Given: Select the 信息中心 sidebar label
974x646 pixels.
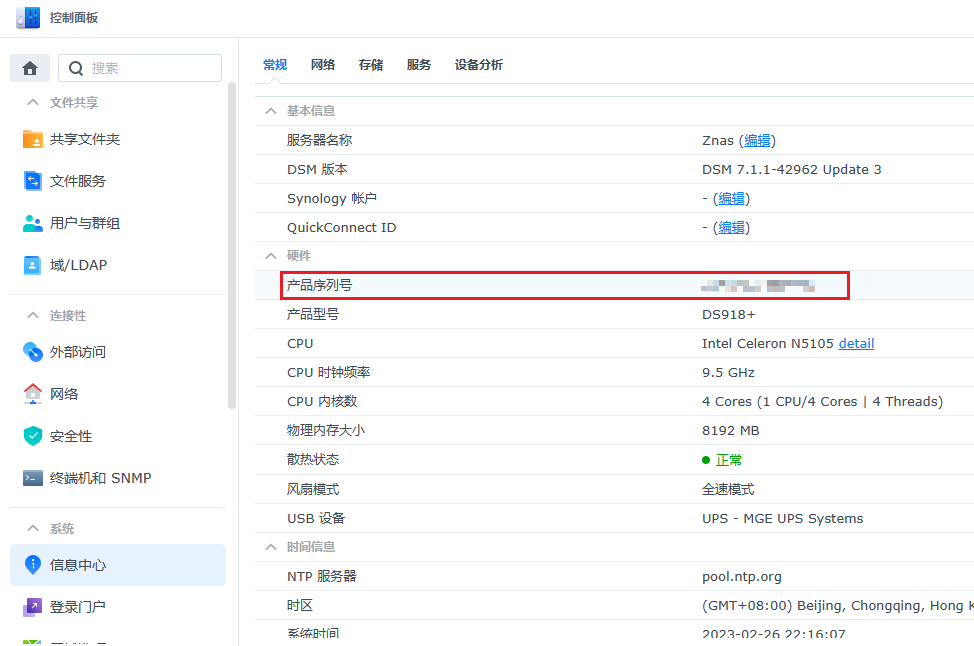Looking at the screenshot, I should coord(78,565).
